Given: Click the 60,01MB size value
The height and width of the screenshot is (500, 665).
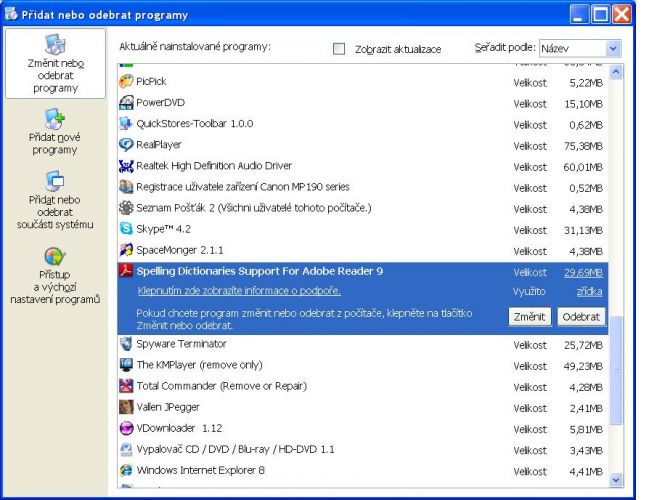Looking at the screenshot, I should click(583, 168).
